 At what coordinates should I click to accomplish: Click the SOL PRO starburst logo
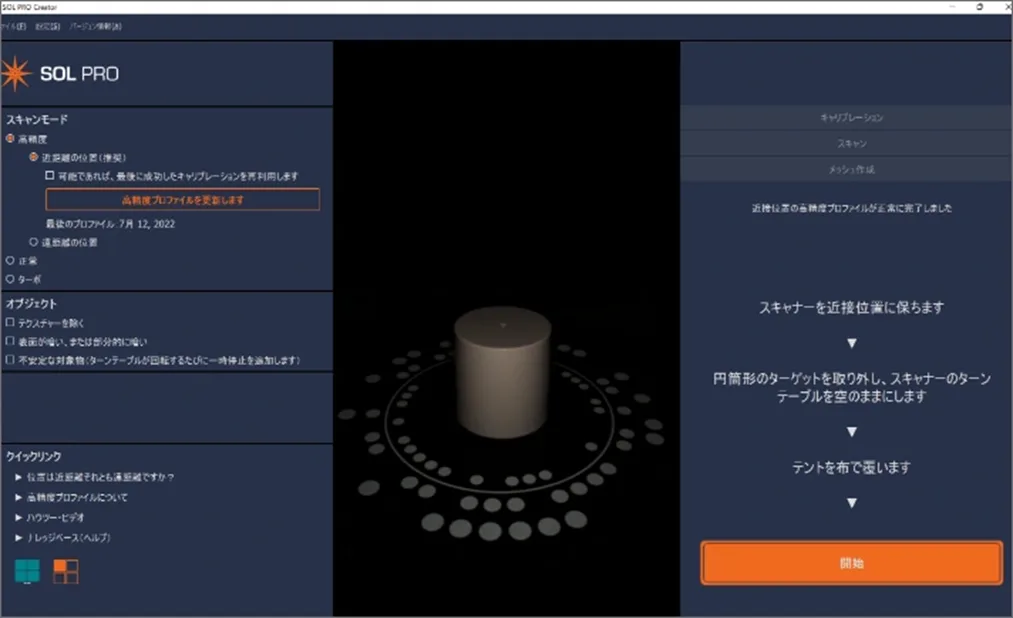click(15, 74)
